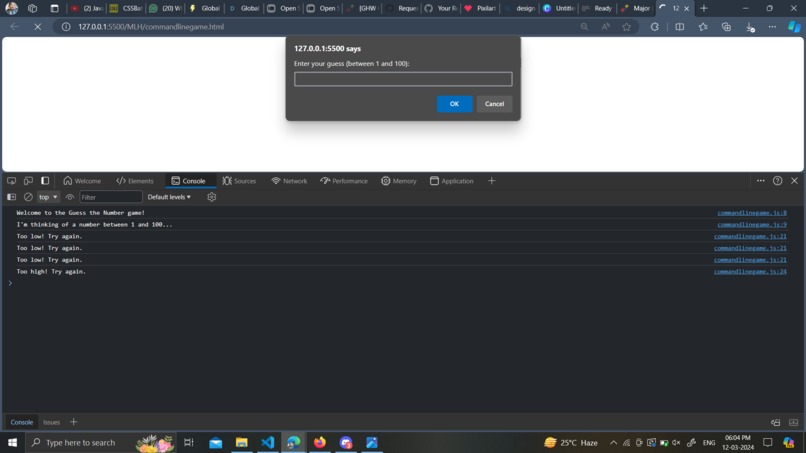The height and width of the screenshot is (453, 806).
Task: Open Windows Start menu
Action: pyautogui.click(x=12, y=442)
